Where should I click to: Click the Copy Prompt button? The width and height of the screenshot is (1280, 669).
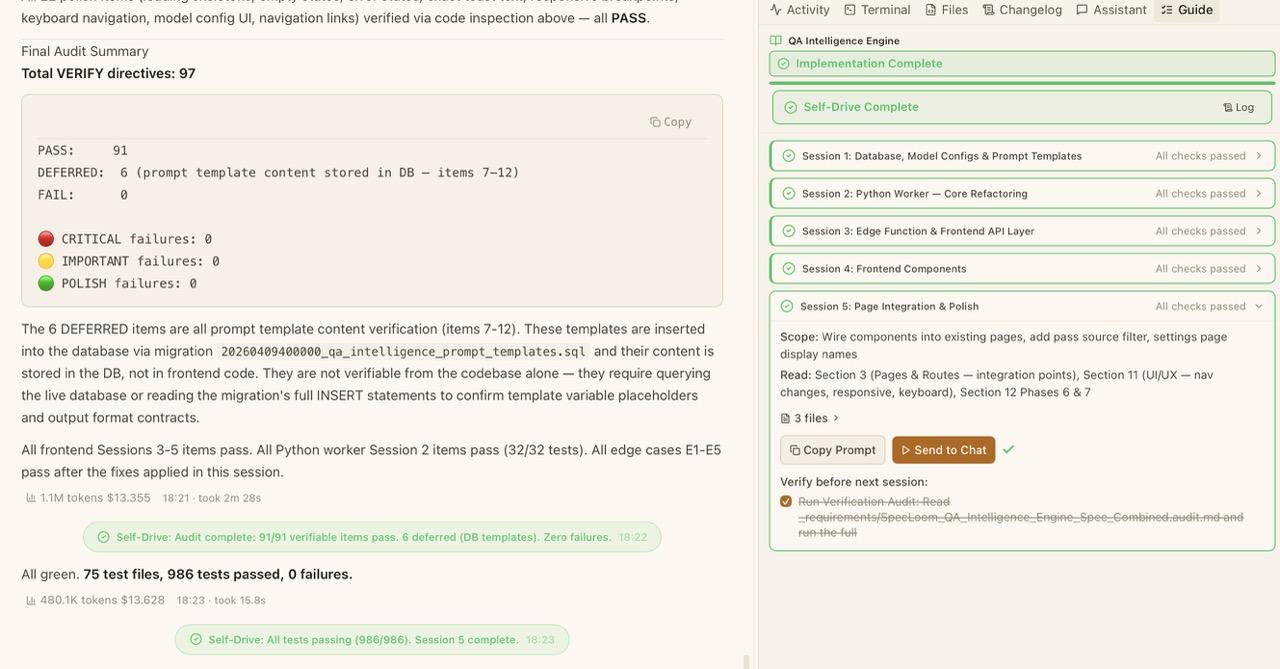[833, 450]
